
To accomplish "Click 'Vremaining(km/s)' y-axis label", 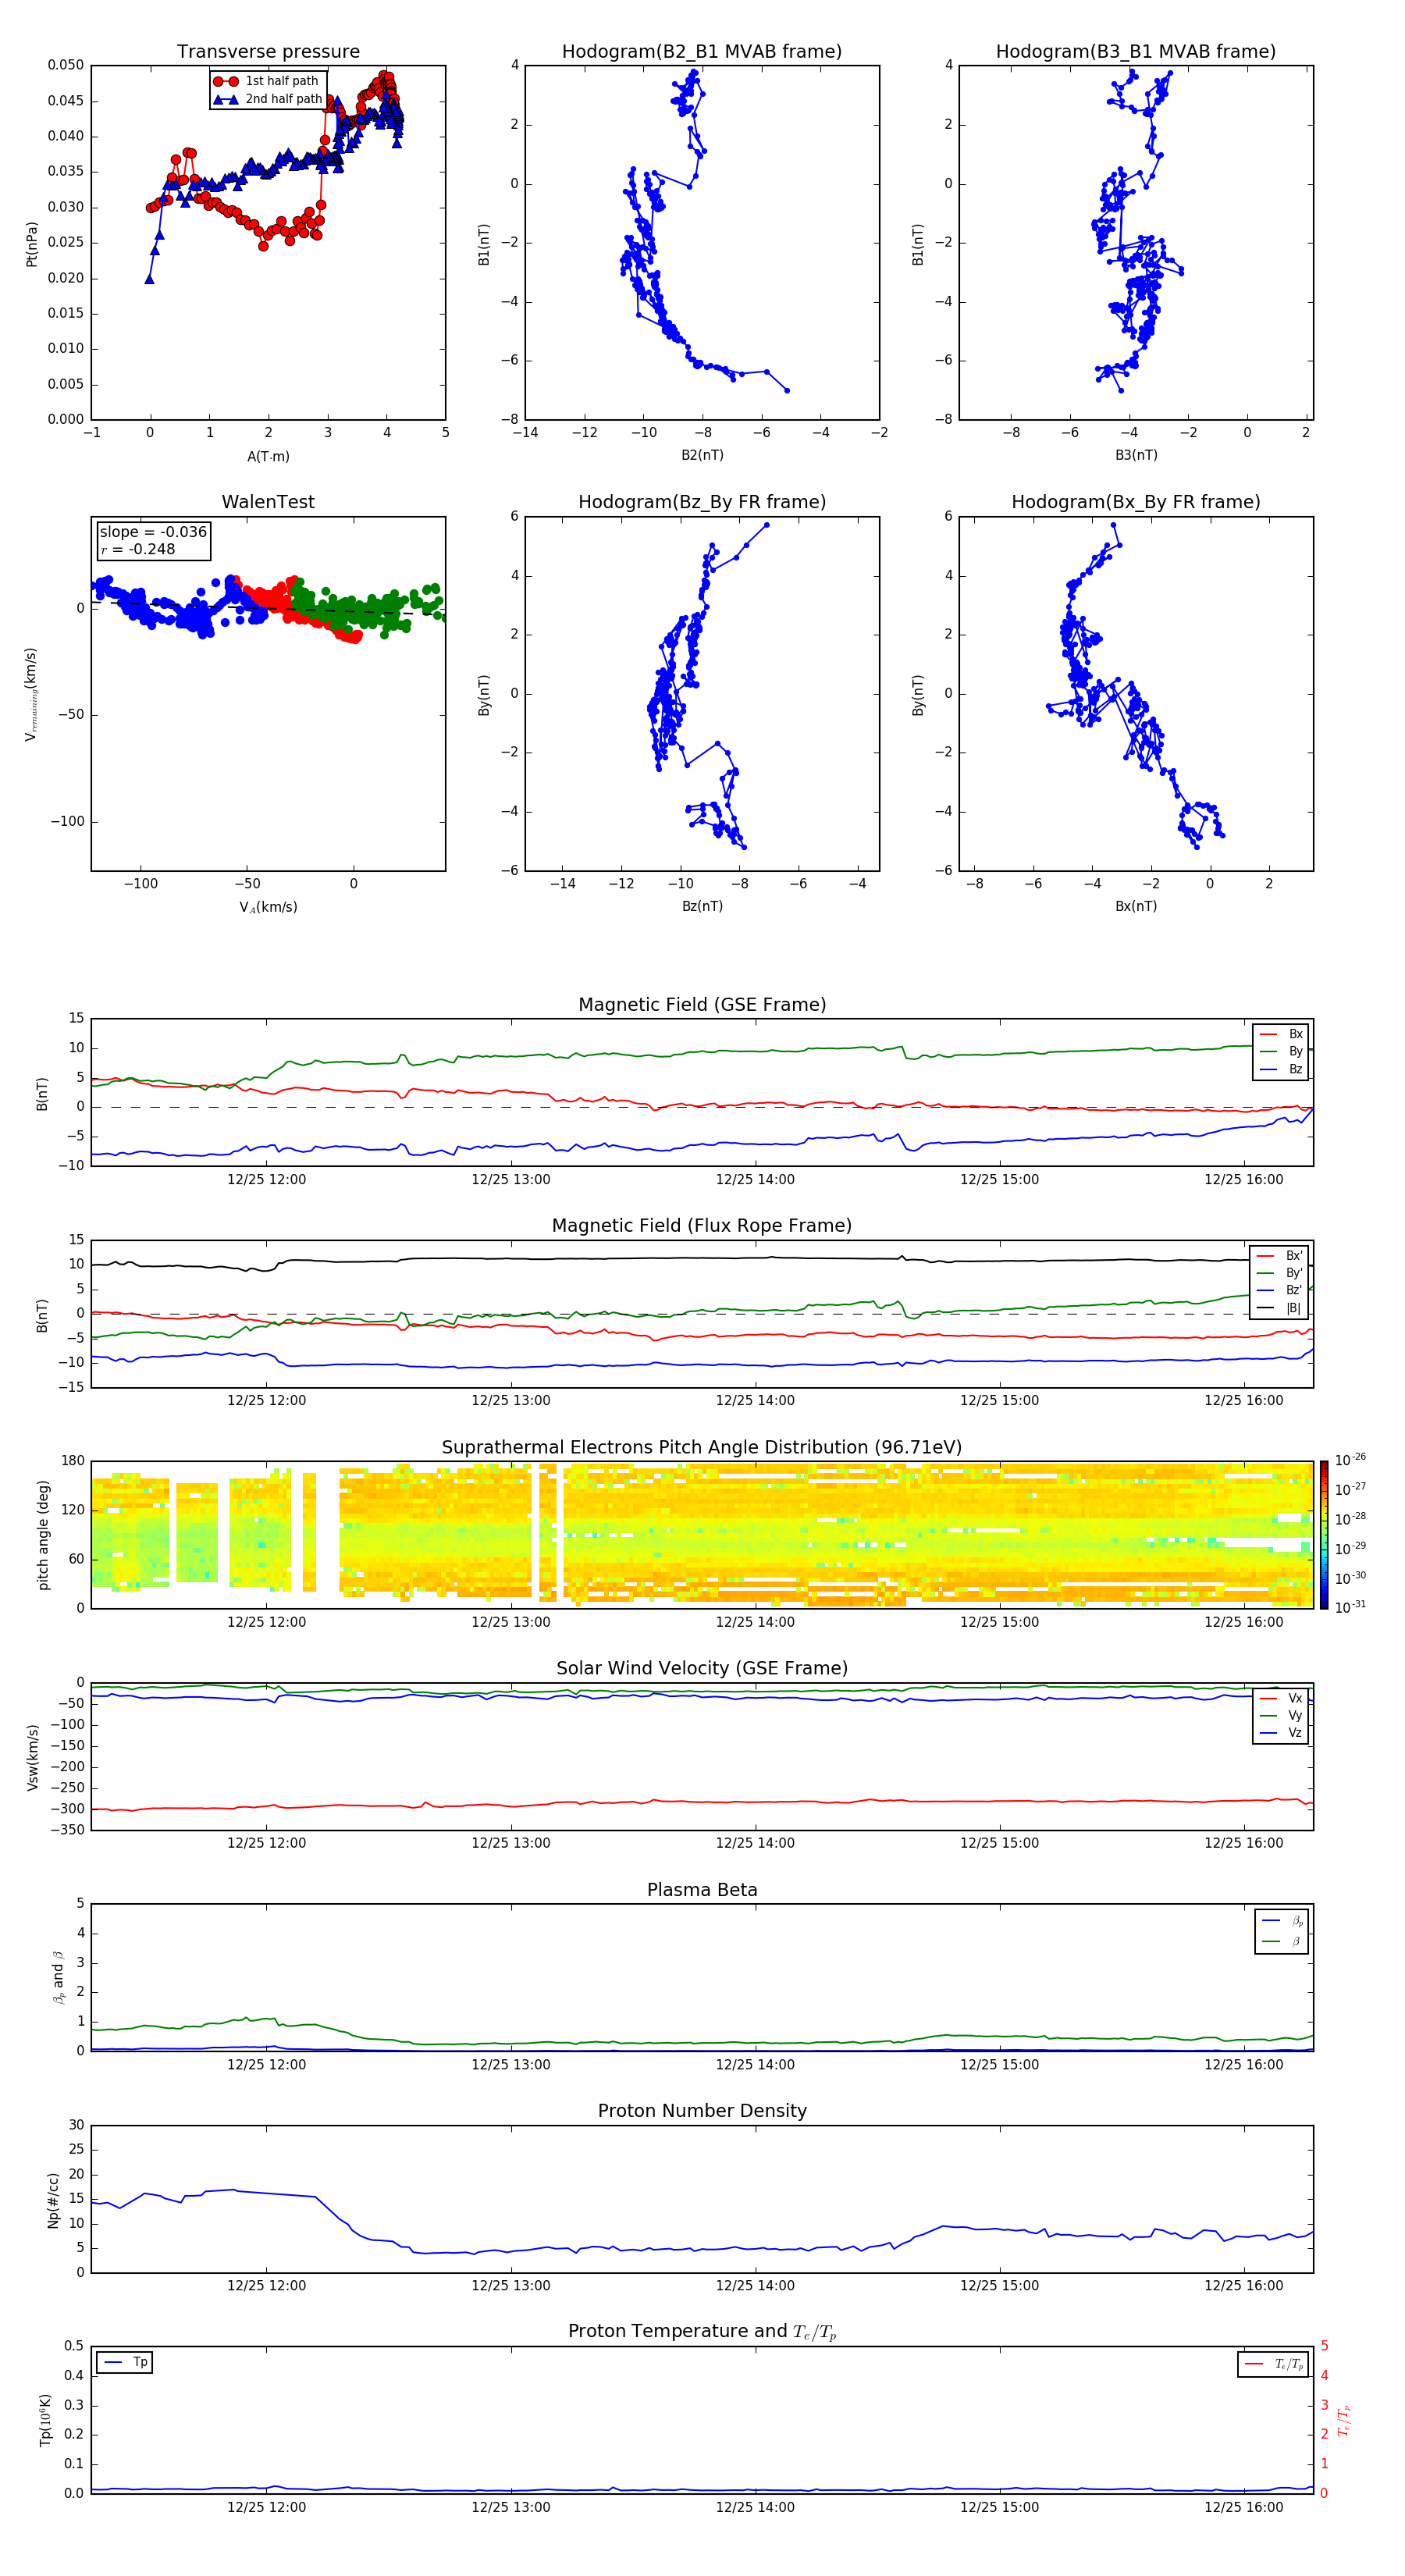I will [31, 694].
